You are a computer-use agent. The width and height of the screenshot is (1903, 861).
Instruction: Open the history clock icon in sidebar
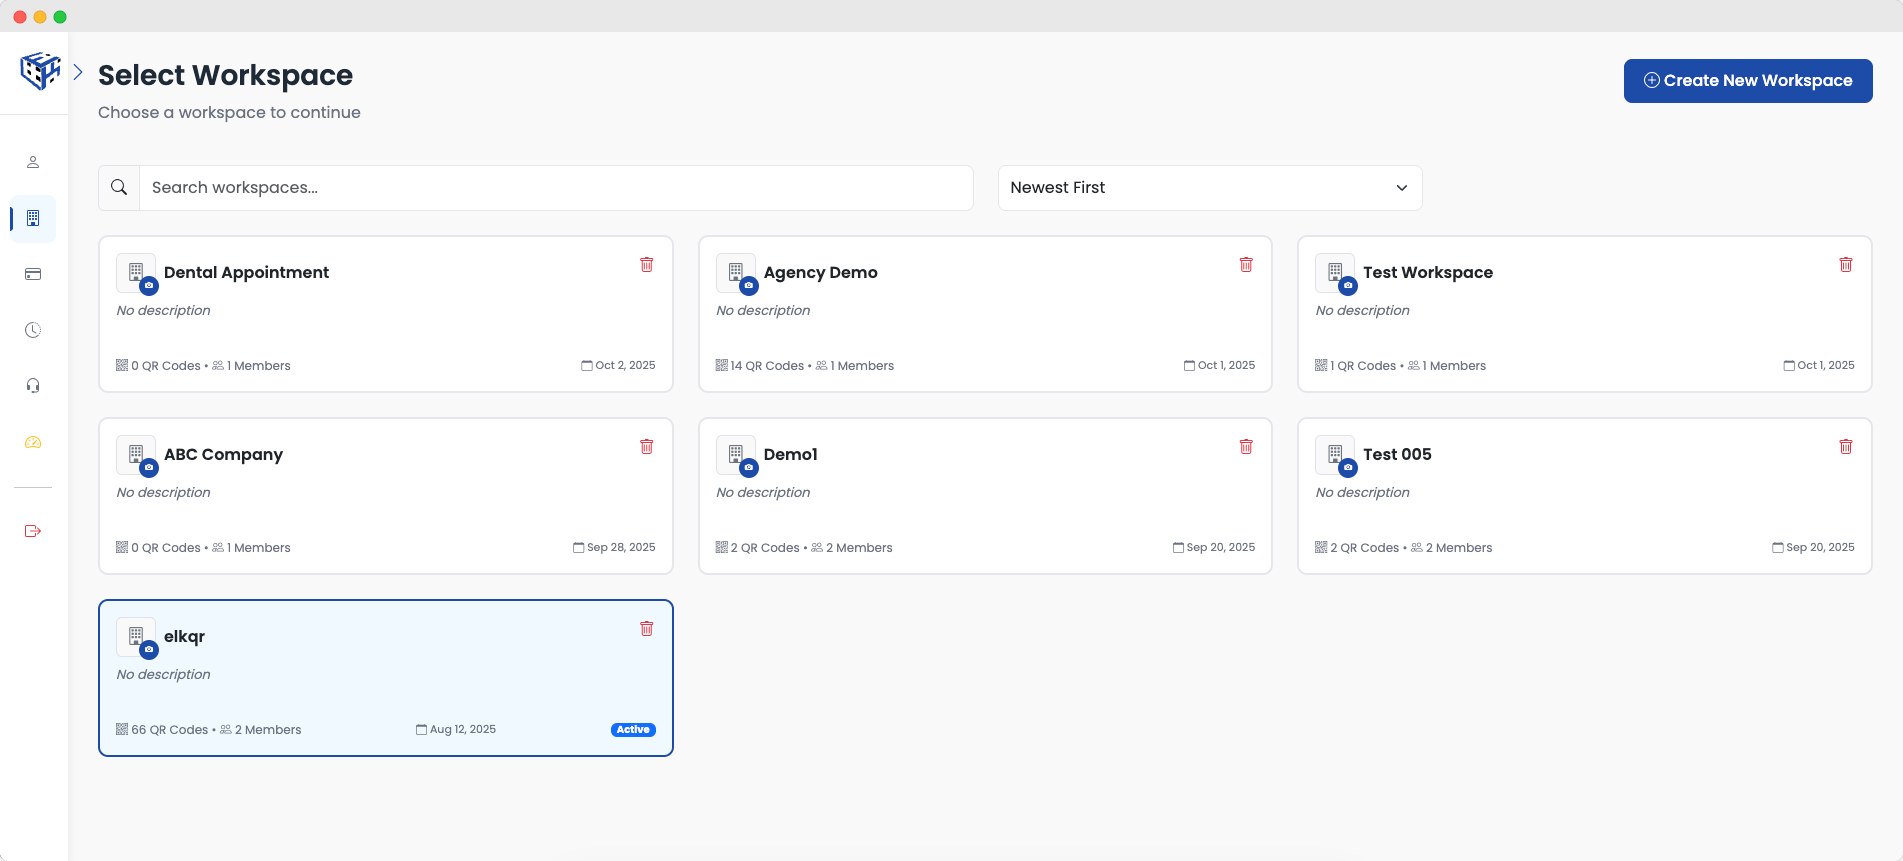[33, 330]
